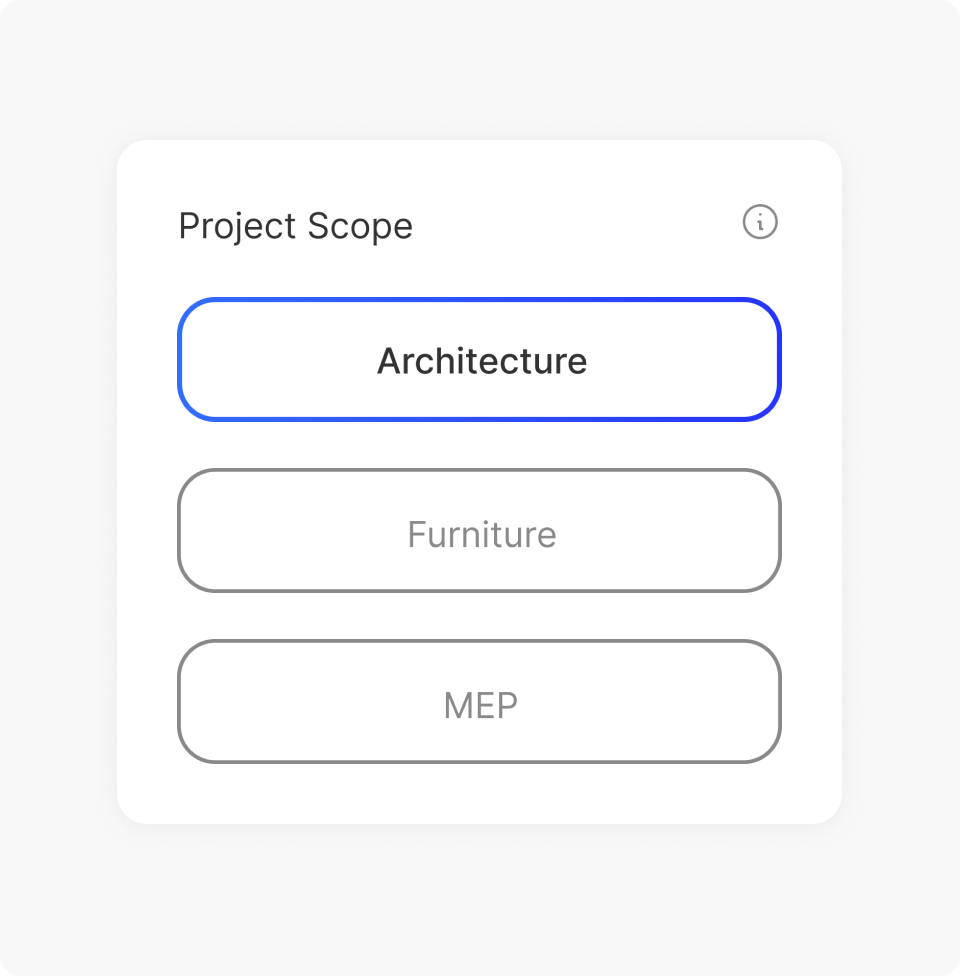
Task: Click the MEP pill at the bottom
Action: (480, 701)
